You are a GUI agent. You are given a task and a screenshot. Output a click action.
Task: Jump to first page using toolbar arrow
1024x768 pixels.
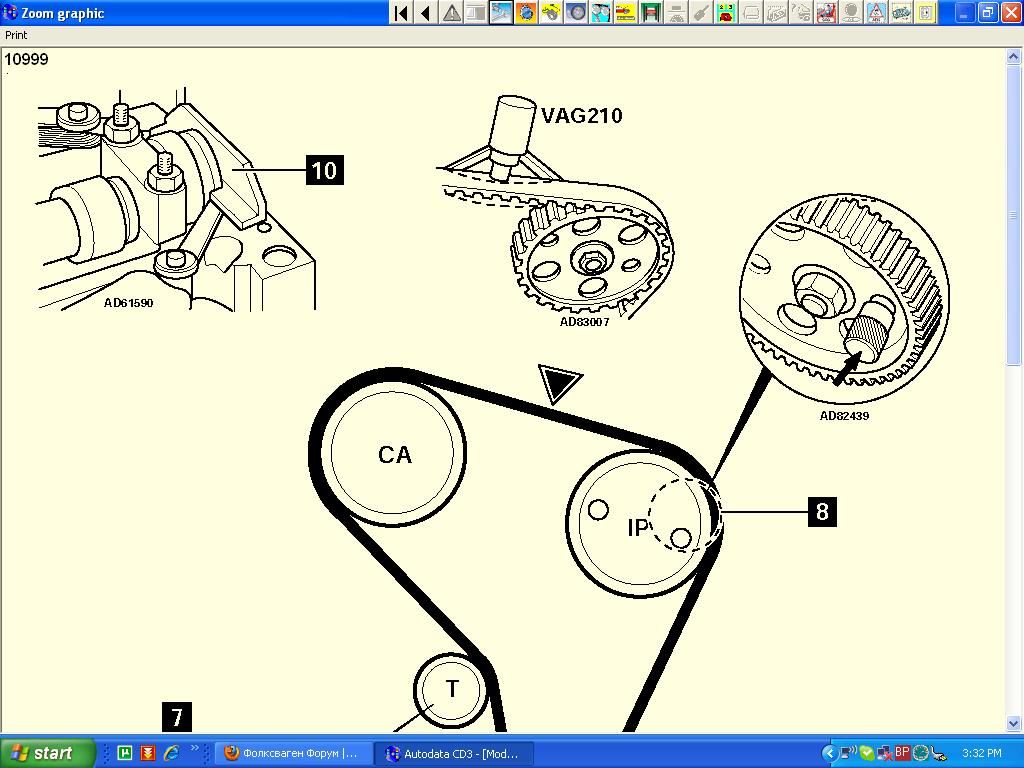(x=400, y=13)
